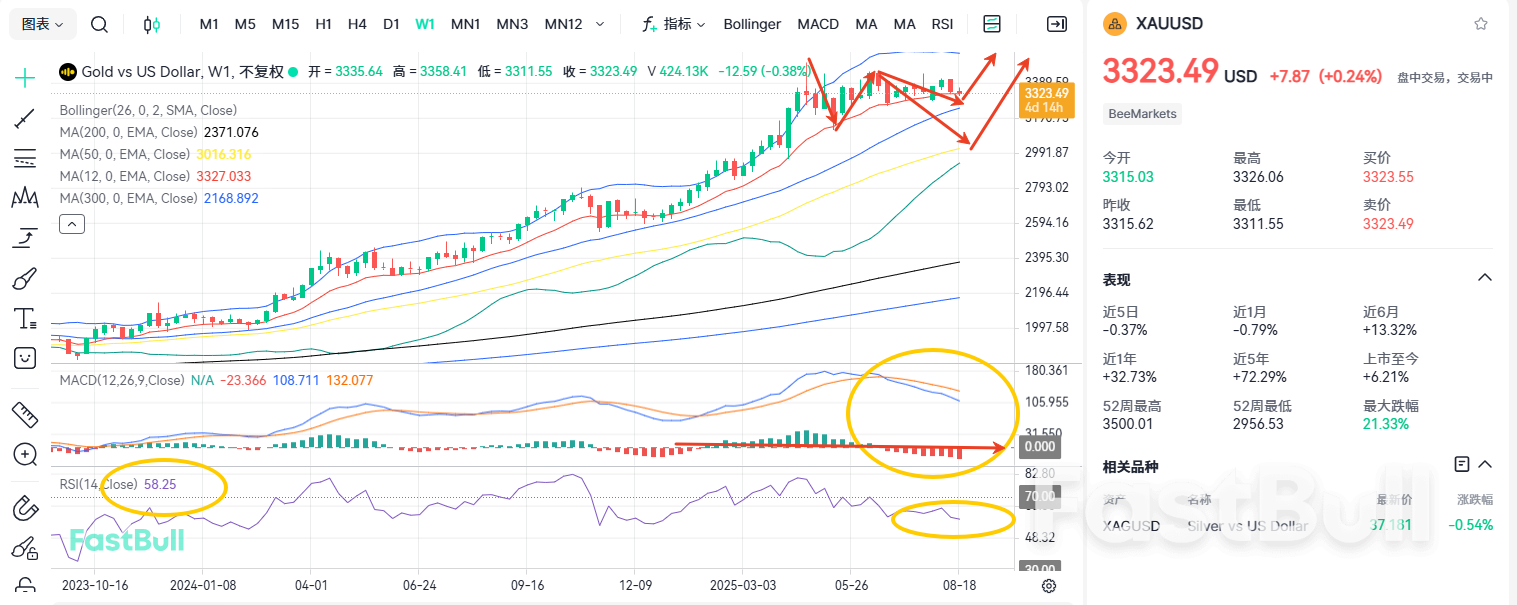
Task: Toggle the right panel with arrow icon
Action: pos(1056,23)
